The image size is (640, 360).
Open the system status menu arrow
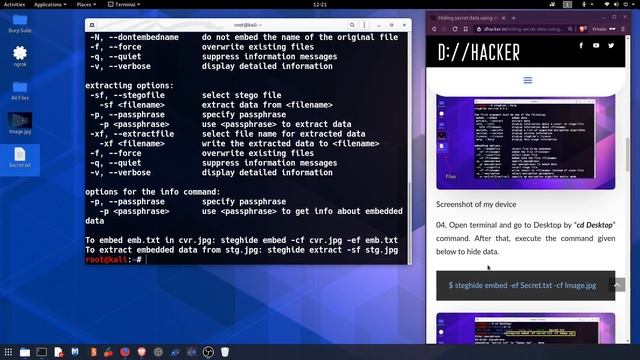tap(633, 4)
